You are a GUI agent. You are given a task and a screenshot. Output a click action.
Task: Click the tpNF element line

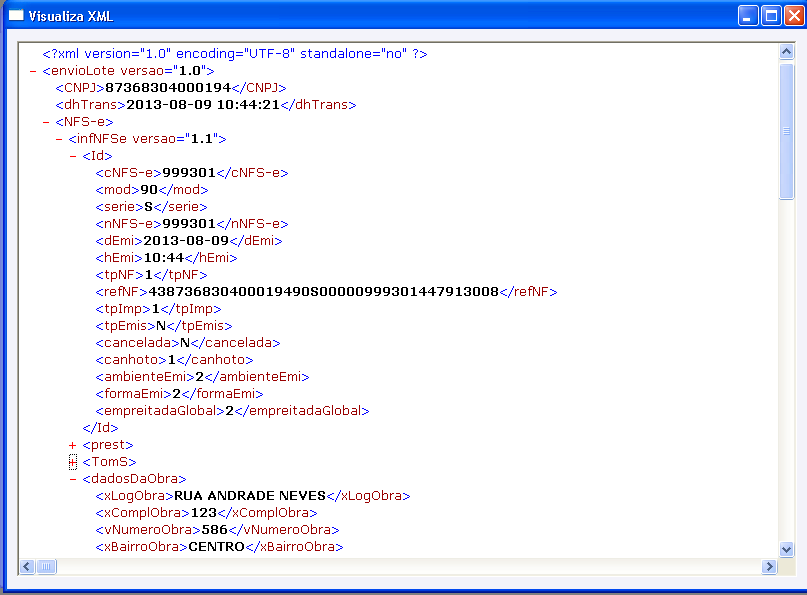tap(151, 275)
